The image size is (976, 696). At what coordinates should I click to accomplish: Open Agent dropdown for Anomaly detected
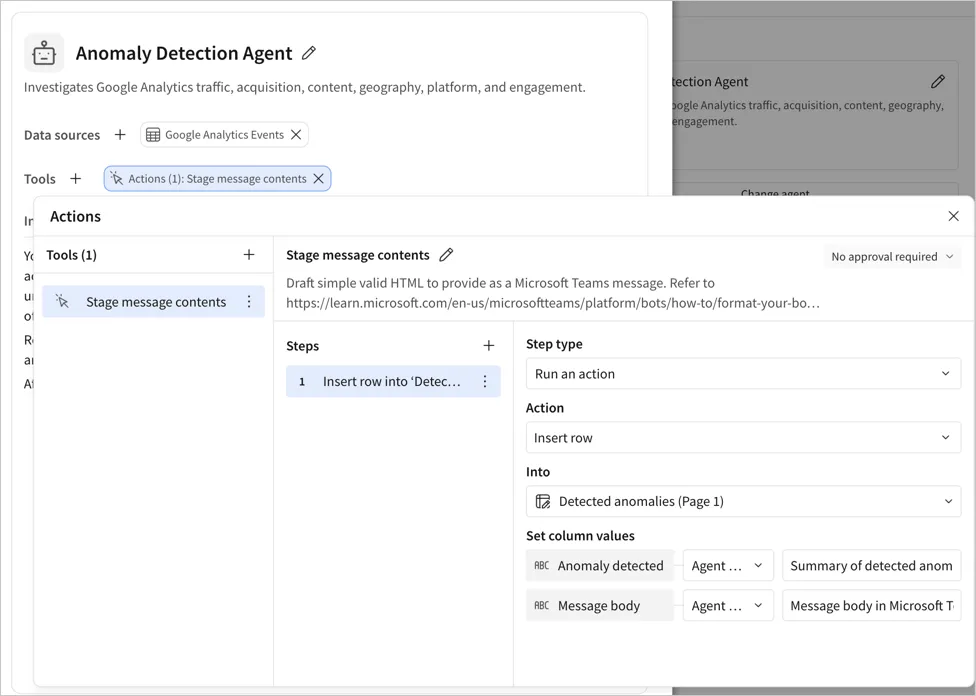click(x=728, y=565)
